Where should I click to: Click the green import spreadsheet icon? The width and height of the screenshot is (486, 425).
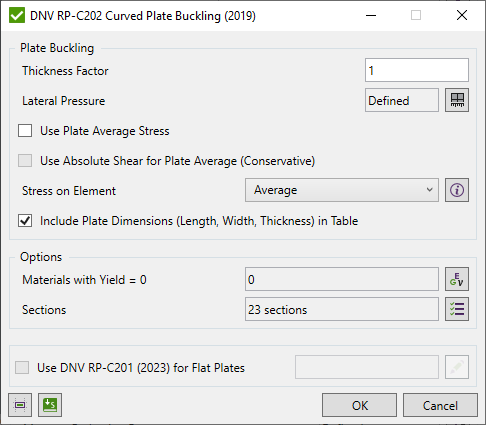tap(50, 405)
